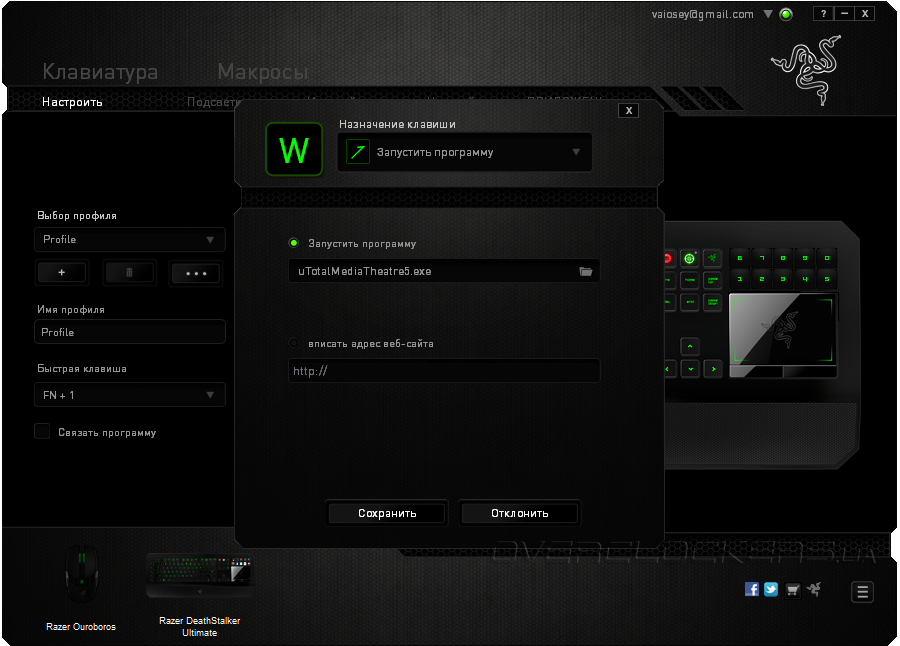This screenshot has width=900, height=646.
Task: Open the Razer store via cart icon
Action: (792, 589)
